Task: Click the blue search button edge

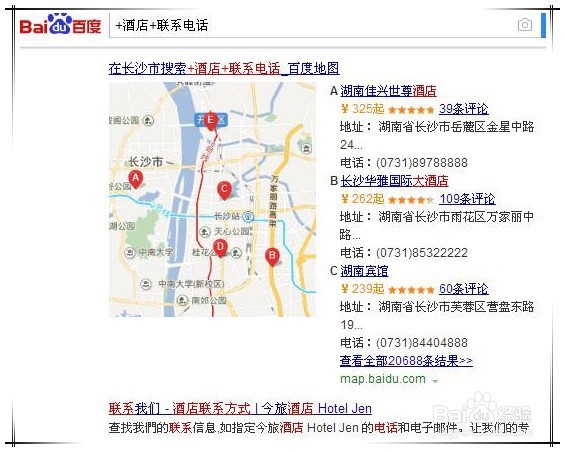Action: 543,25
